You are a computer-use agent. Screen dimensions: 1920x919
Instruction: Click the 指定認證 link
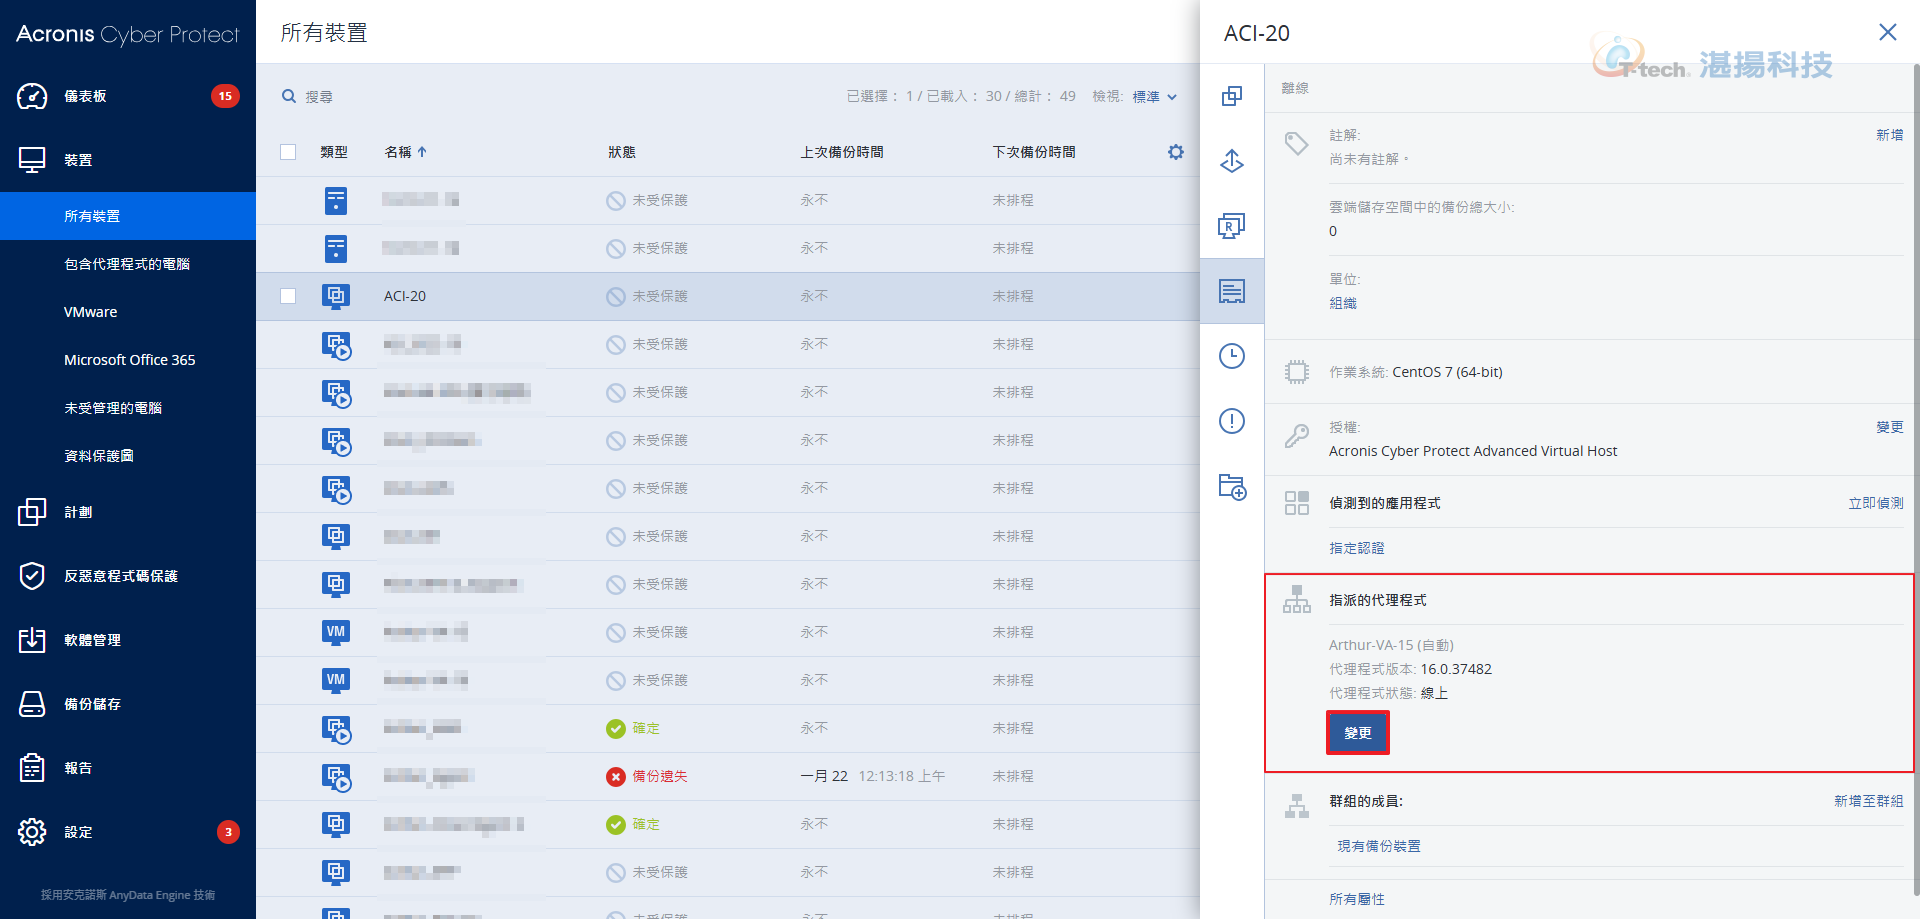pos(1357,548)
